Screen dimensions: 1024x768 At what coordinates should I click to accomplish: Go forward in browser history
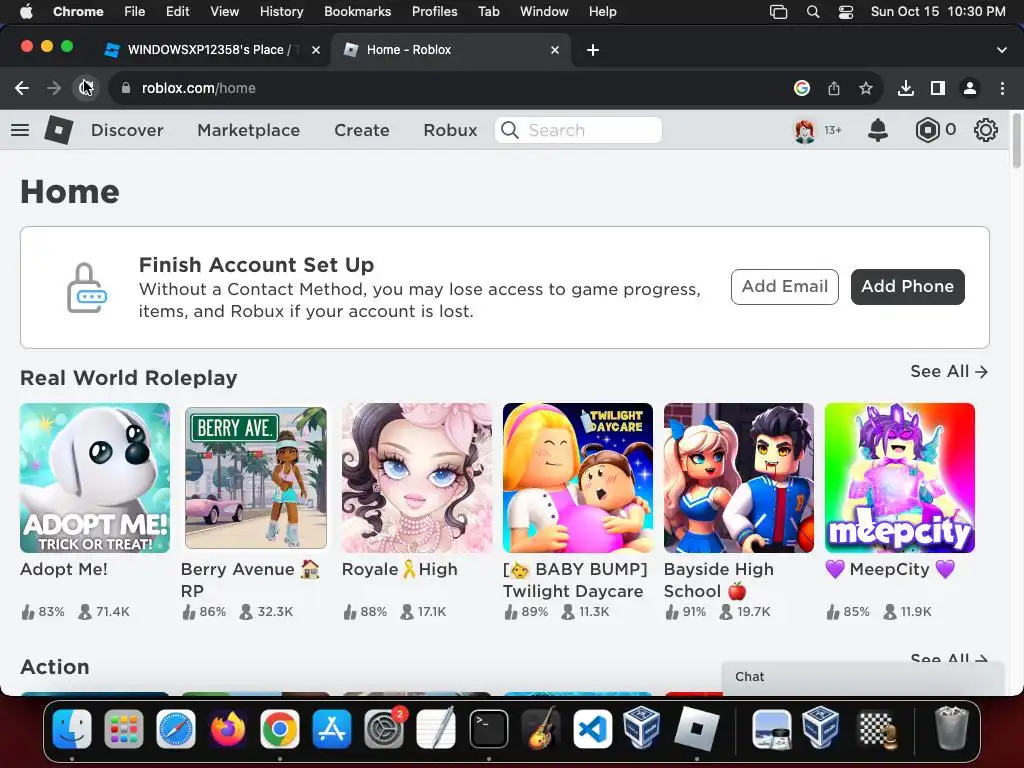(x=54, y=88)
